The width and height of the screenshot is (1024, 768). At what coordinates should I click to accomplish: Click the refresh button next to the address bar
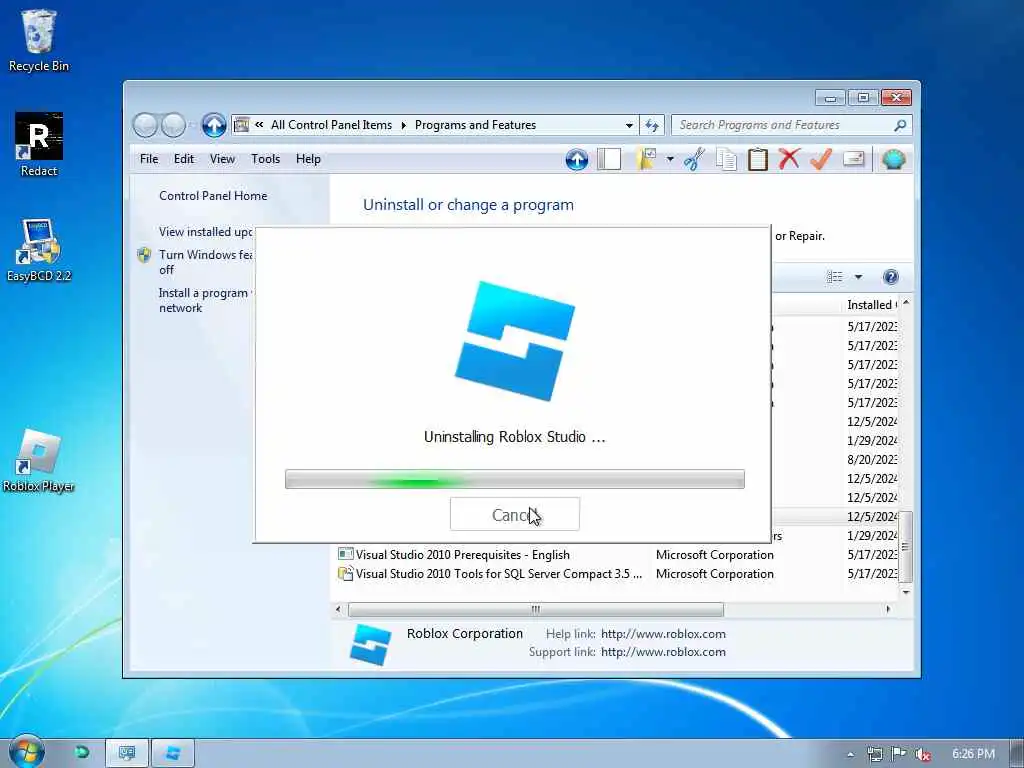[652, 125]
